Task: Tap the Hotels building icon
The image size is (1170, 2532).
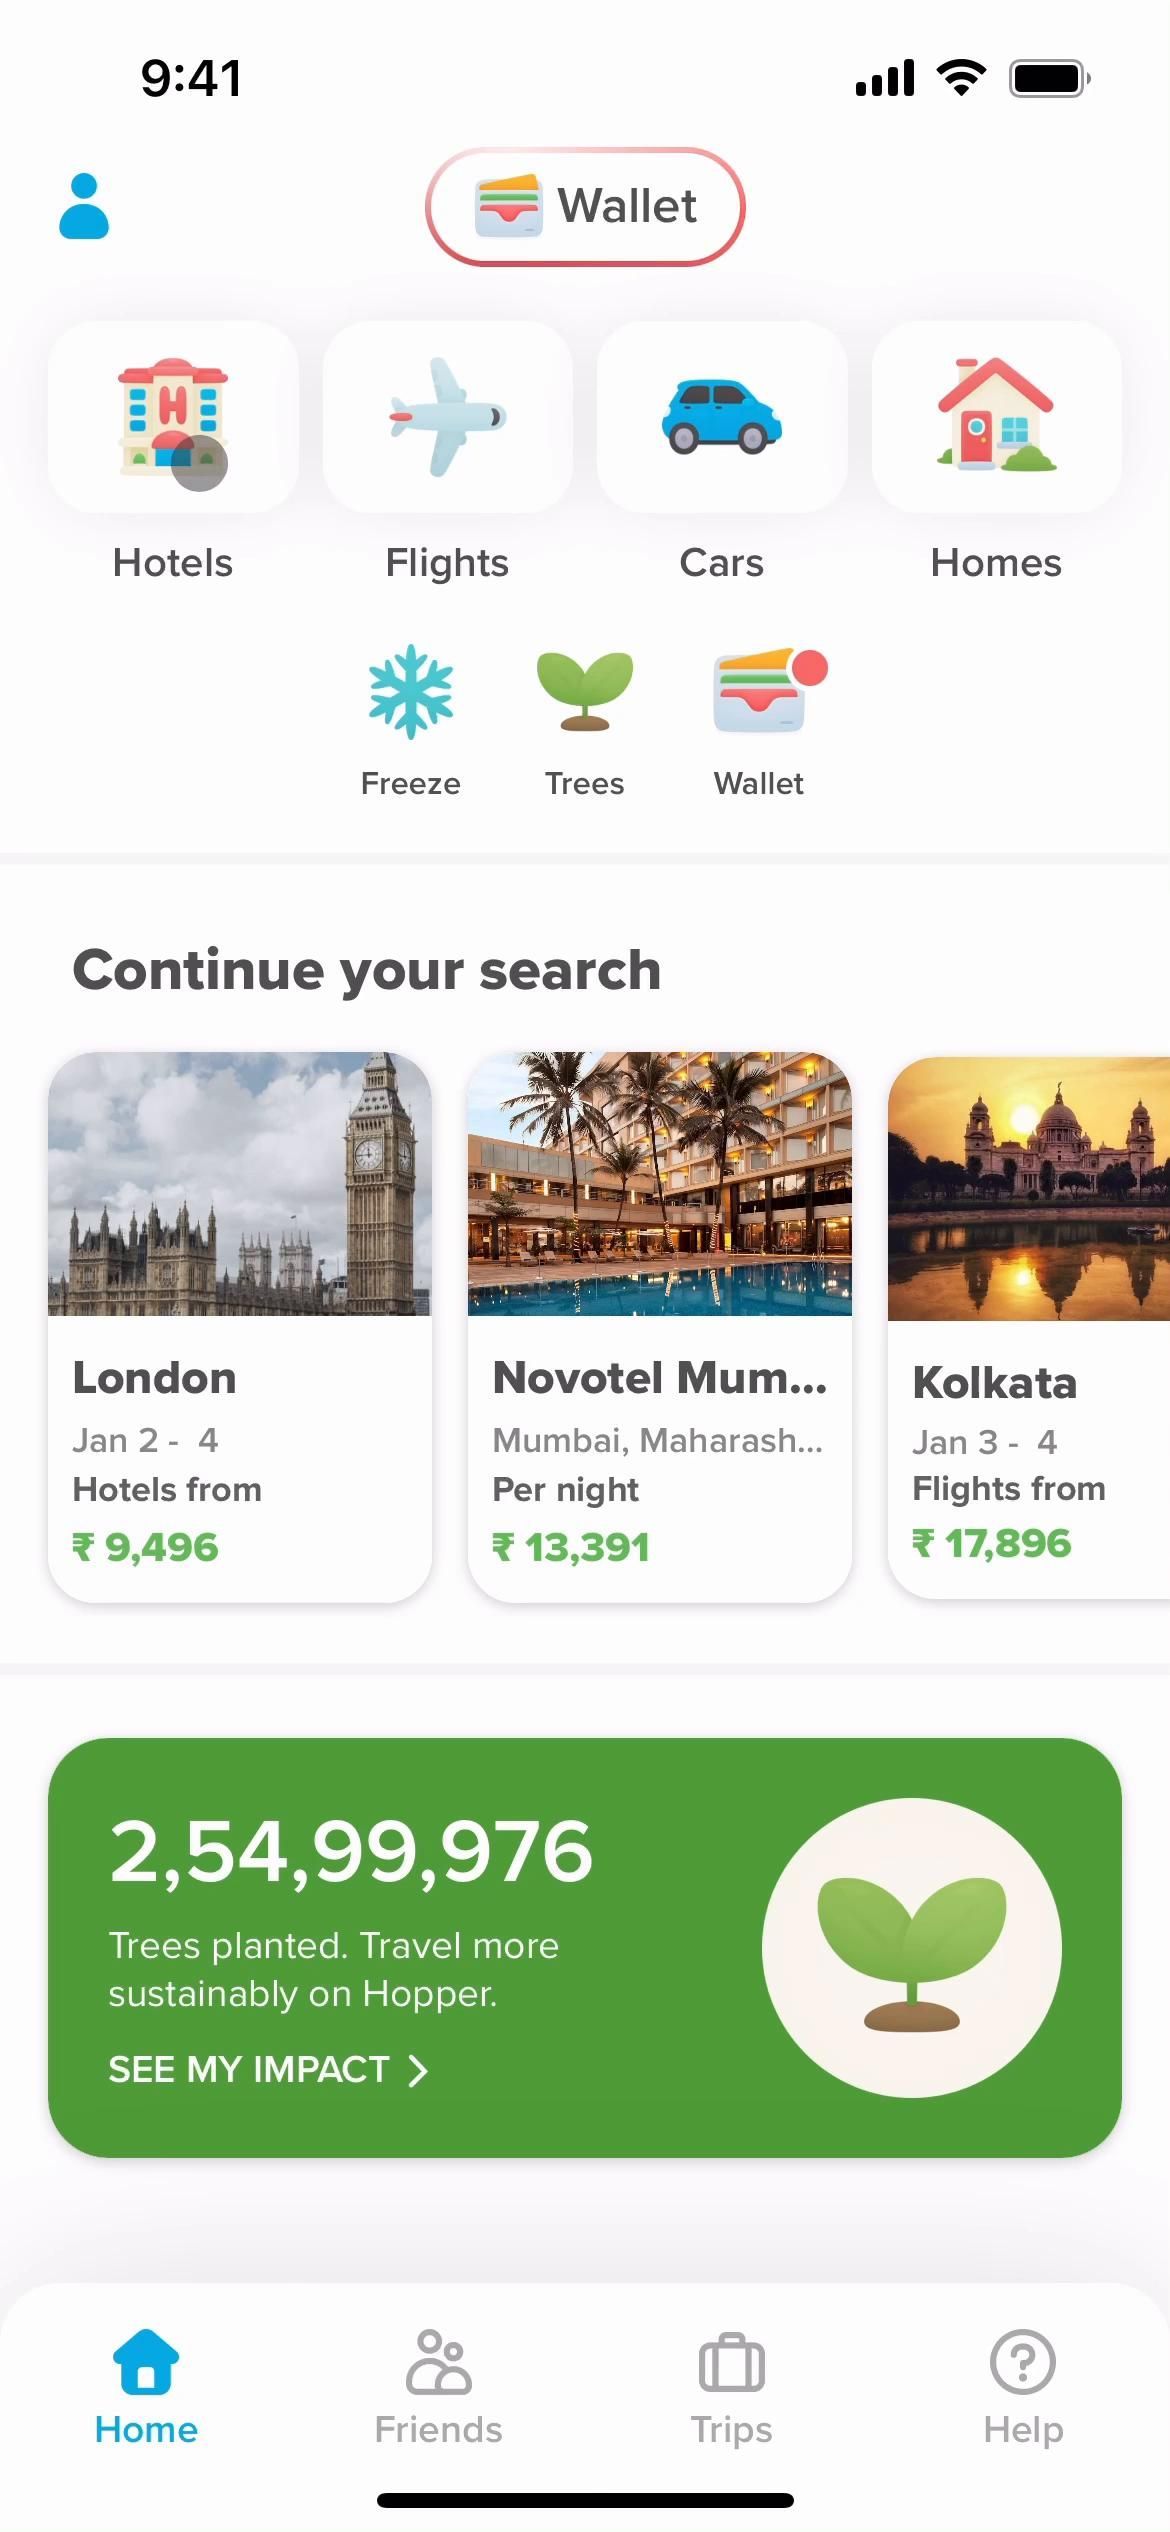Action: click(173, 417)
